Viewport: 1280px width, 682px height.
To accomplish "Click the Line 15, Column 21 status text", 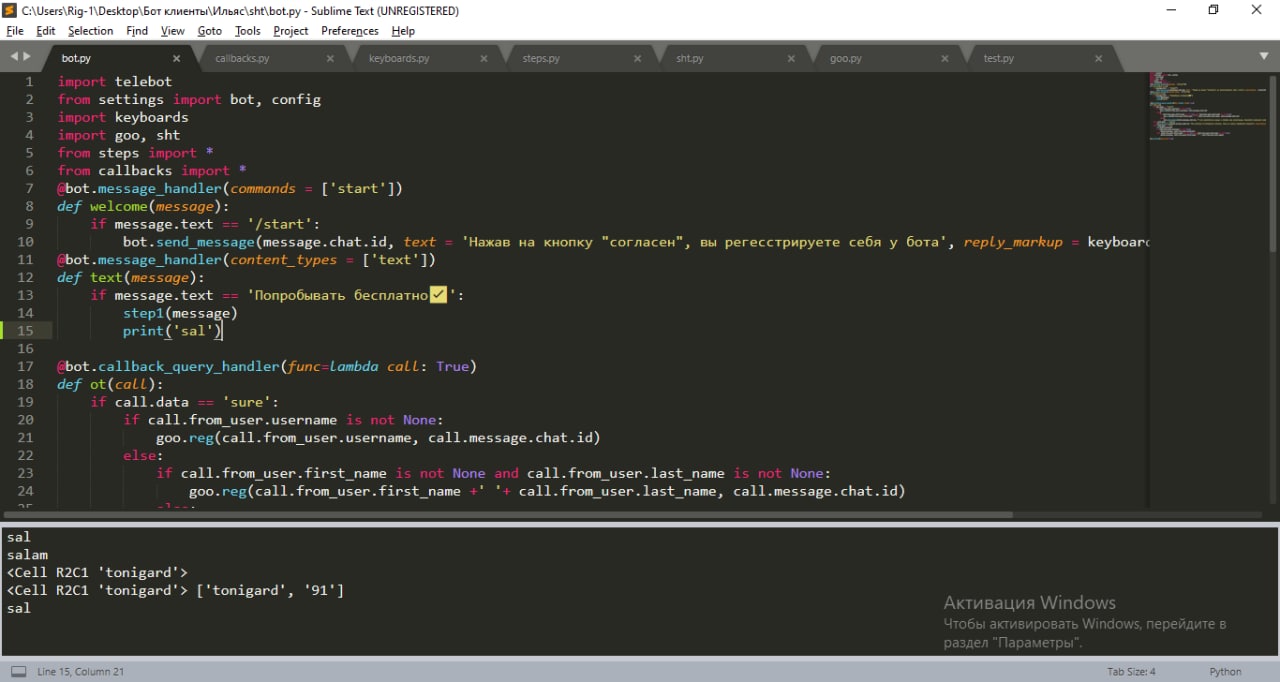I will [x=80, y=672].
